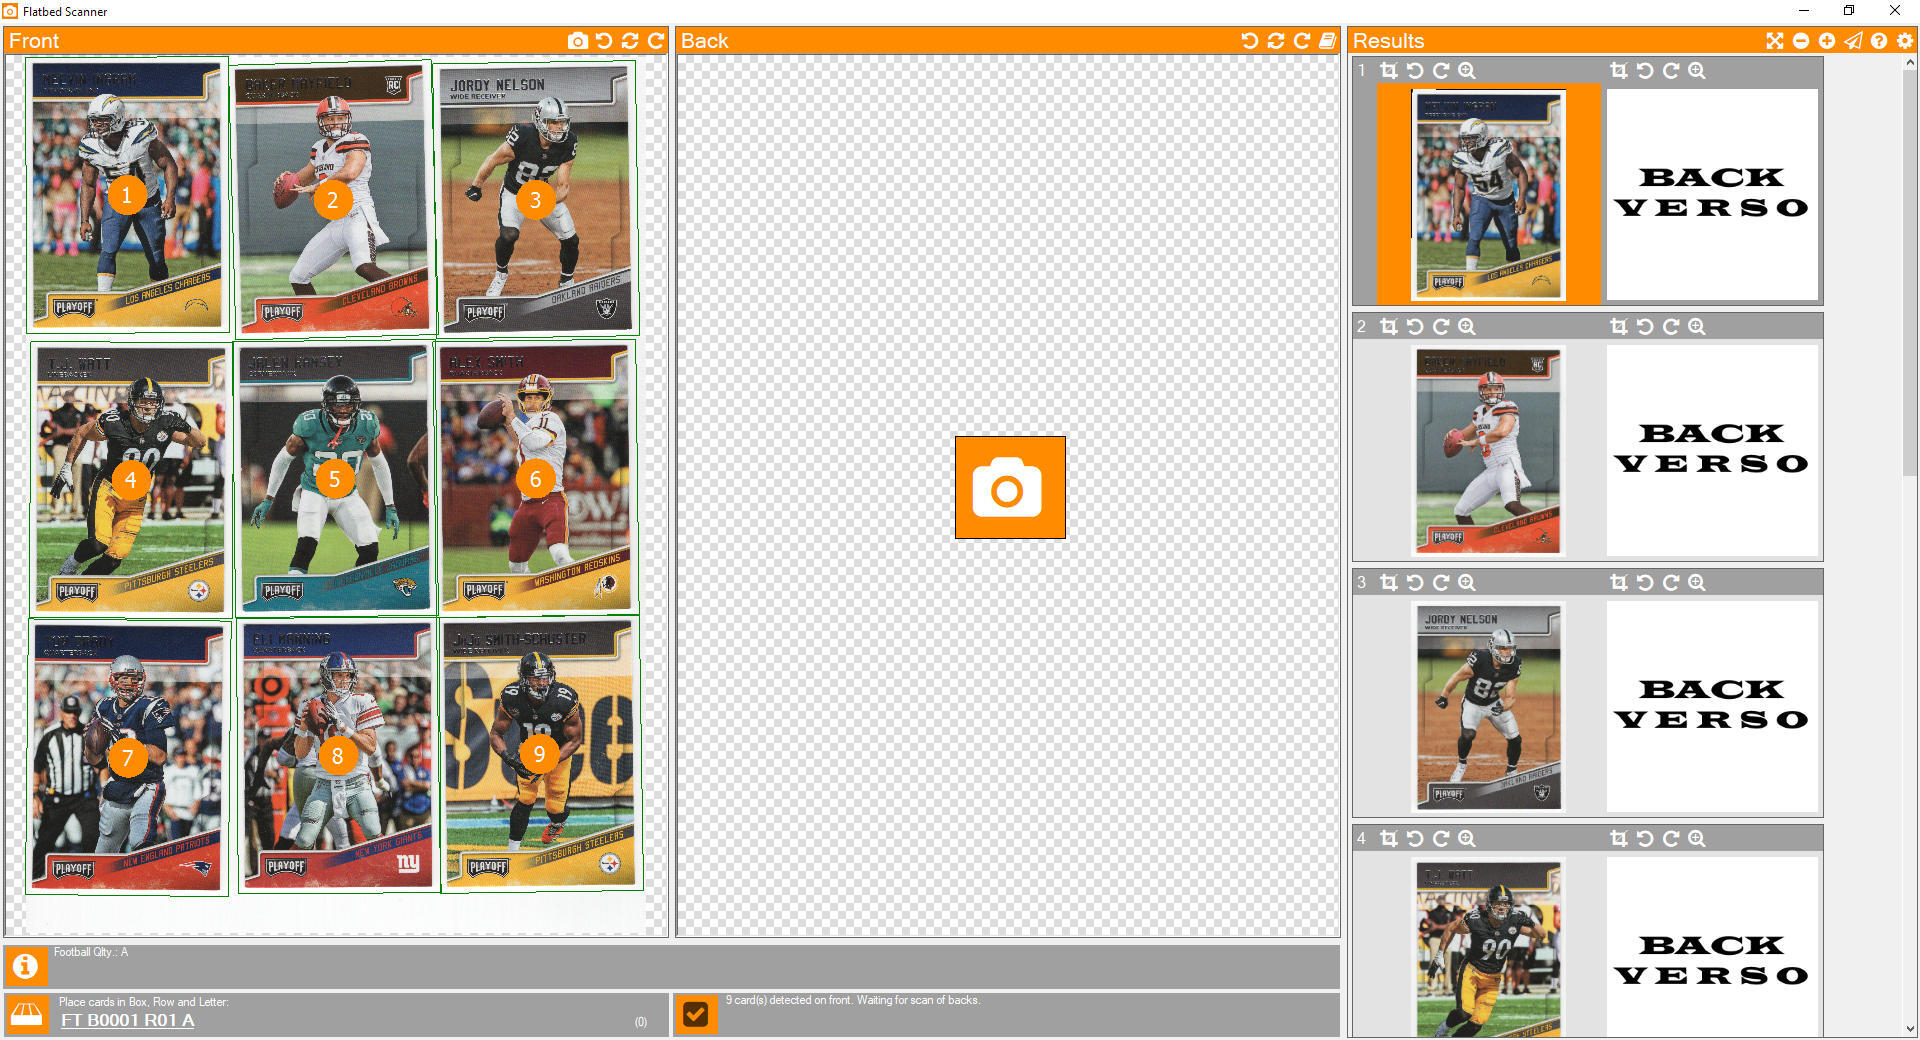Click result 3 Jordy Nelson thumbnail
1920x1040 pixels.
[1488, 706]
